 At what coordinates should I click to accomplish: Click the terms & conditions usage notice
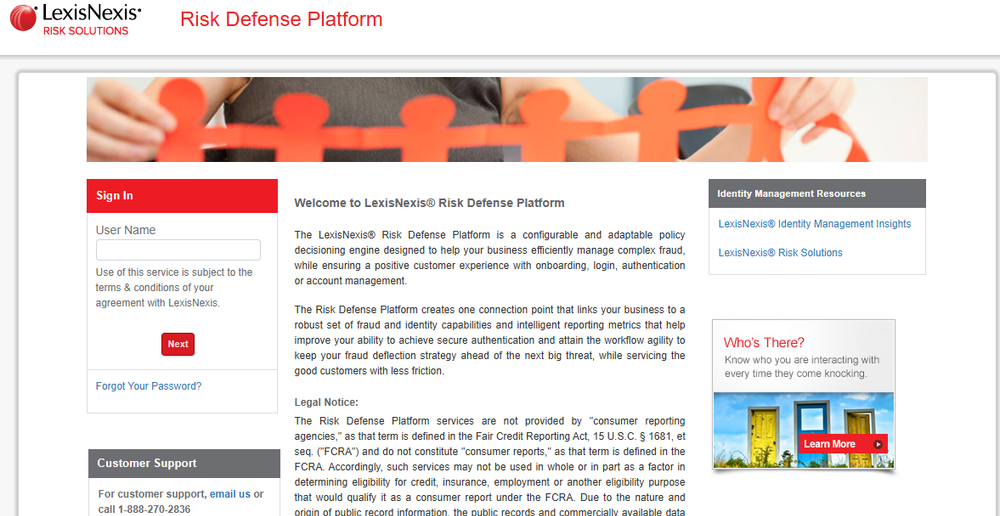(174, 288)
